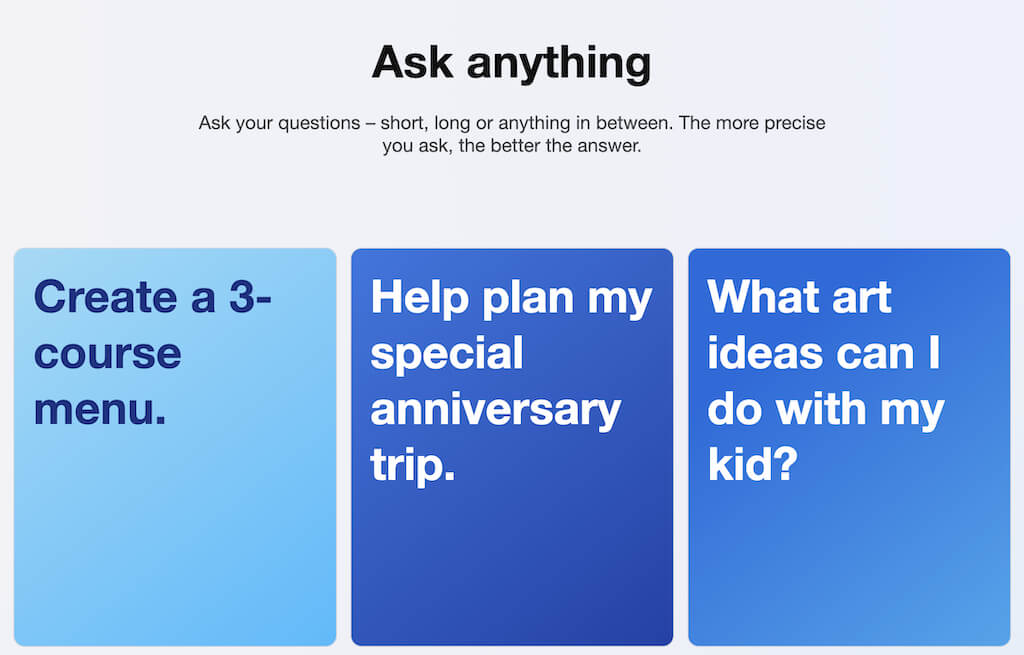Image resolution: width=1024 pixels, height=655 pixels.
Task: Click the "ideas can I" text line
Action: pyautogui.click(x=824, y=353)
